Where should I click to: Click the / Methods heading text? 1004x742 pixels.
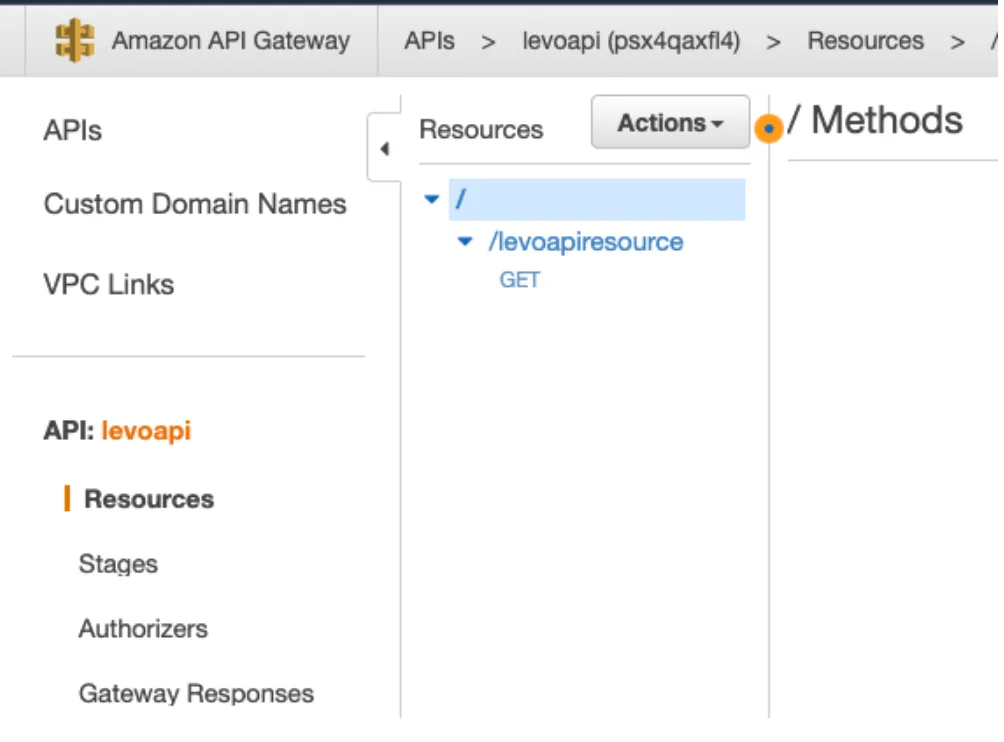pyautogui.click(x=875, y=120)
